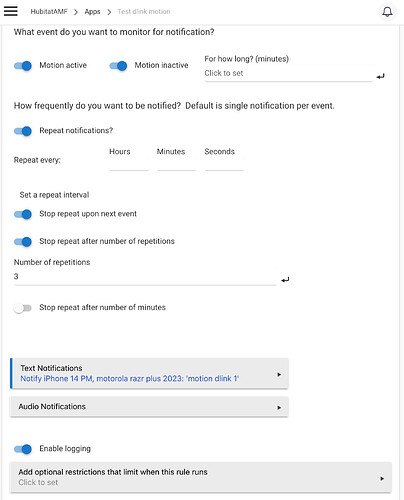This screenshot has height=500, width=404.
Task: Click the Seconds repeat interval field
Action: coord(224,164)
